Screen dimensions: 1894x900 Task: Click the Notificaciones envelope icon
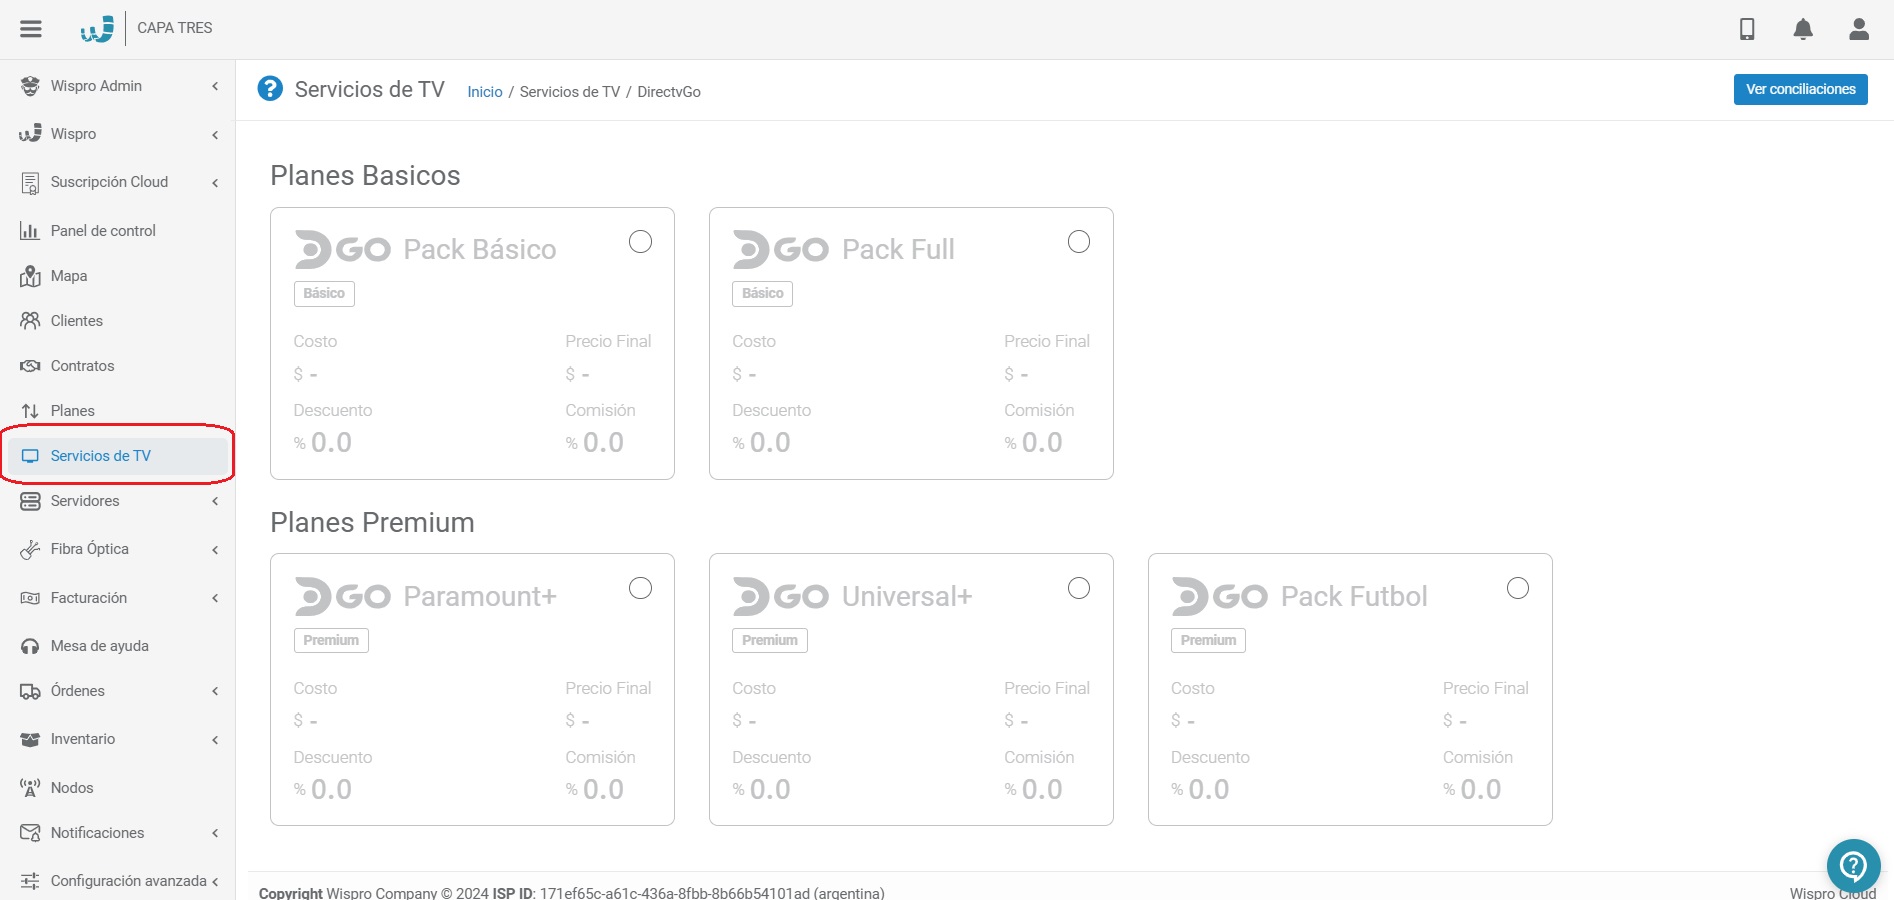[30, 833]
